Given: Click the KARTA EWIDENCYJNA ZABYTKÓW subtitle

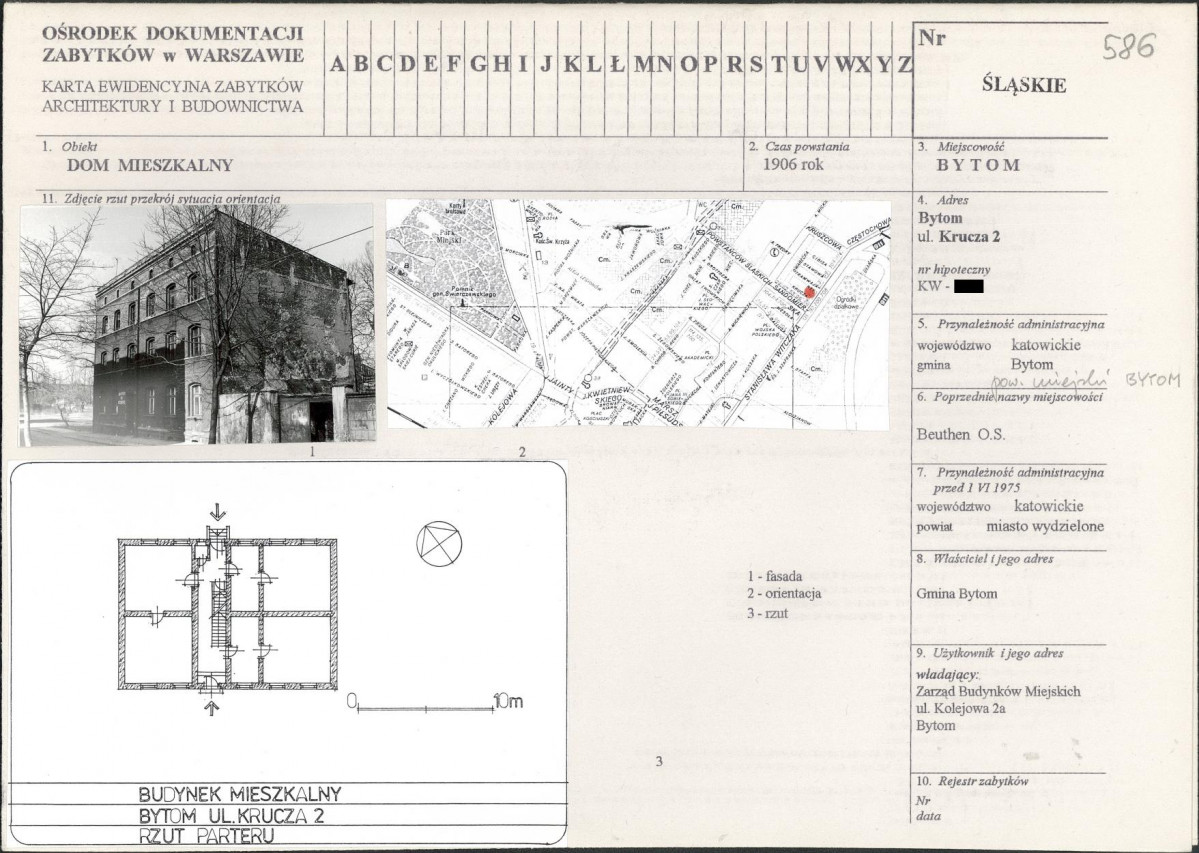Looking at the screenshot, I should 172,97.
